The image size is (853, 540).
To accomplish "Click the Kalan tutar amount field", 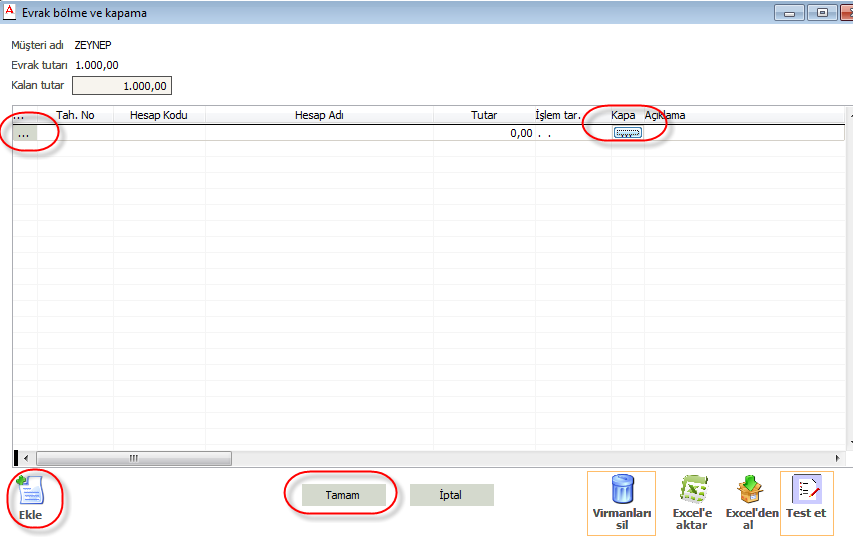I will coord(122,86).
